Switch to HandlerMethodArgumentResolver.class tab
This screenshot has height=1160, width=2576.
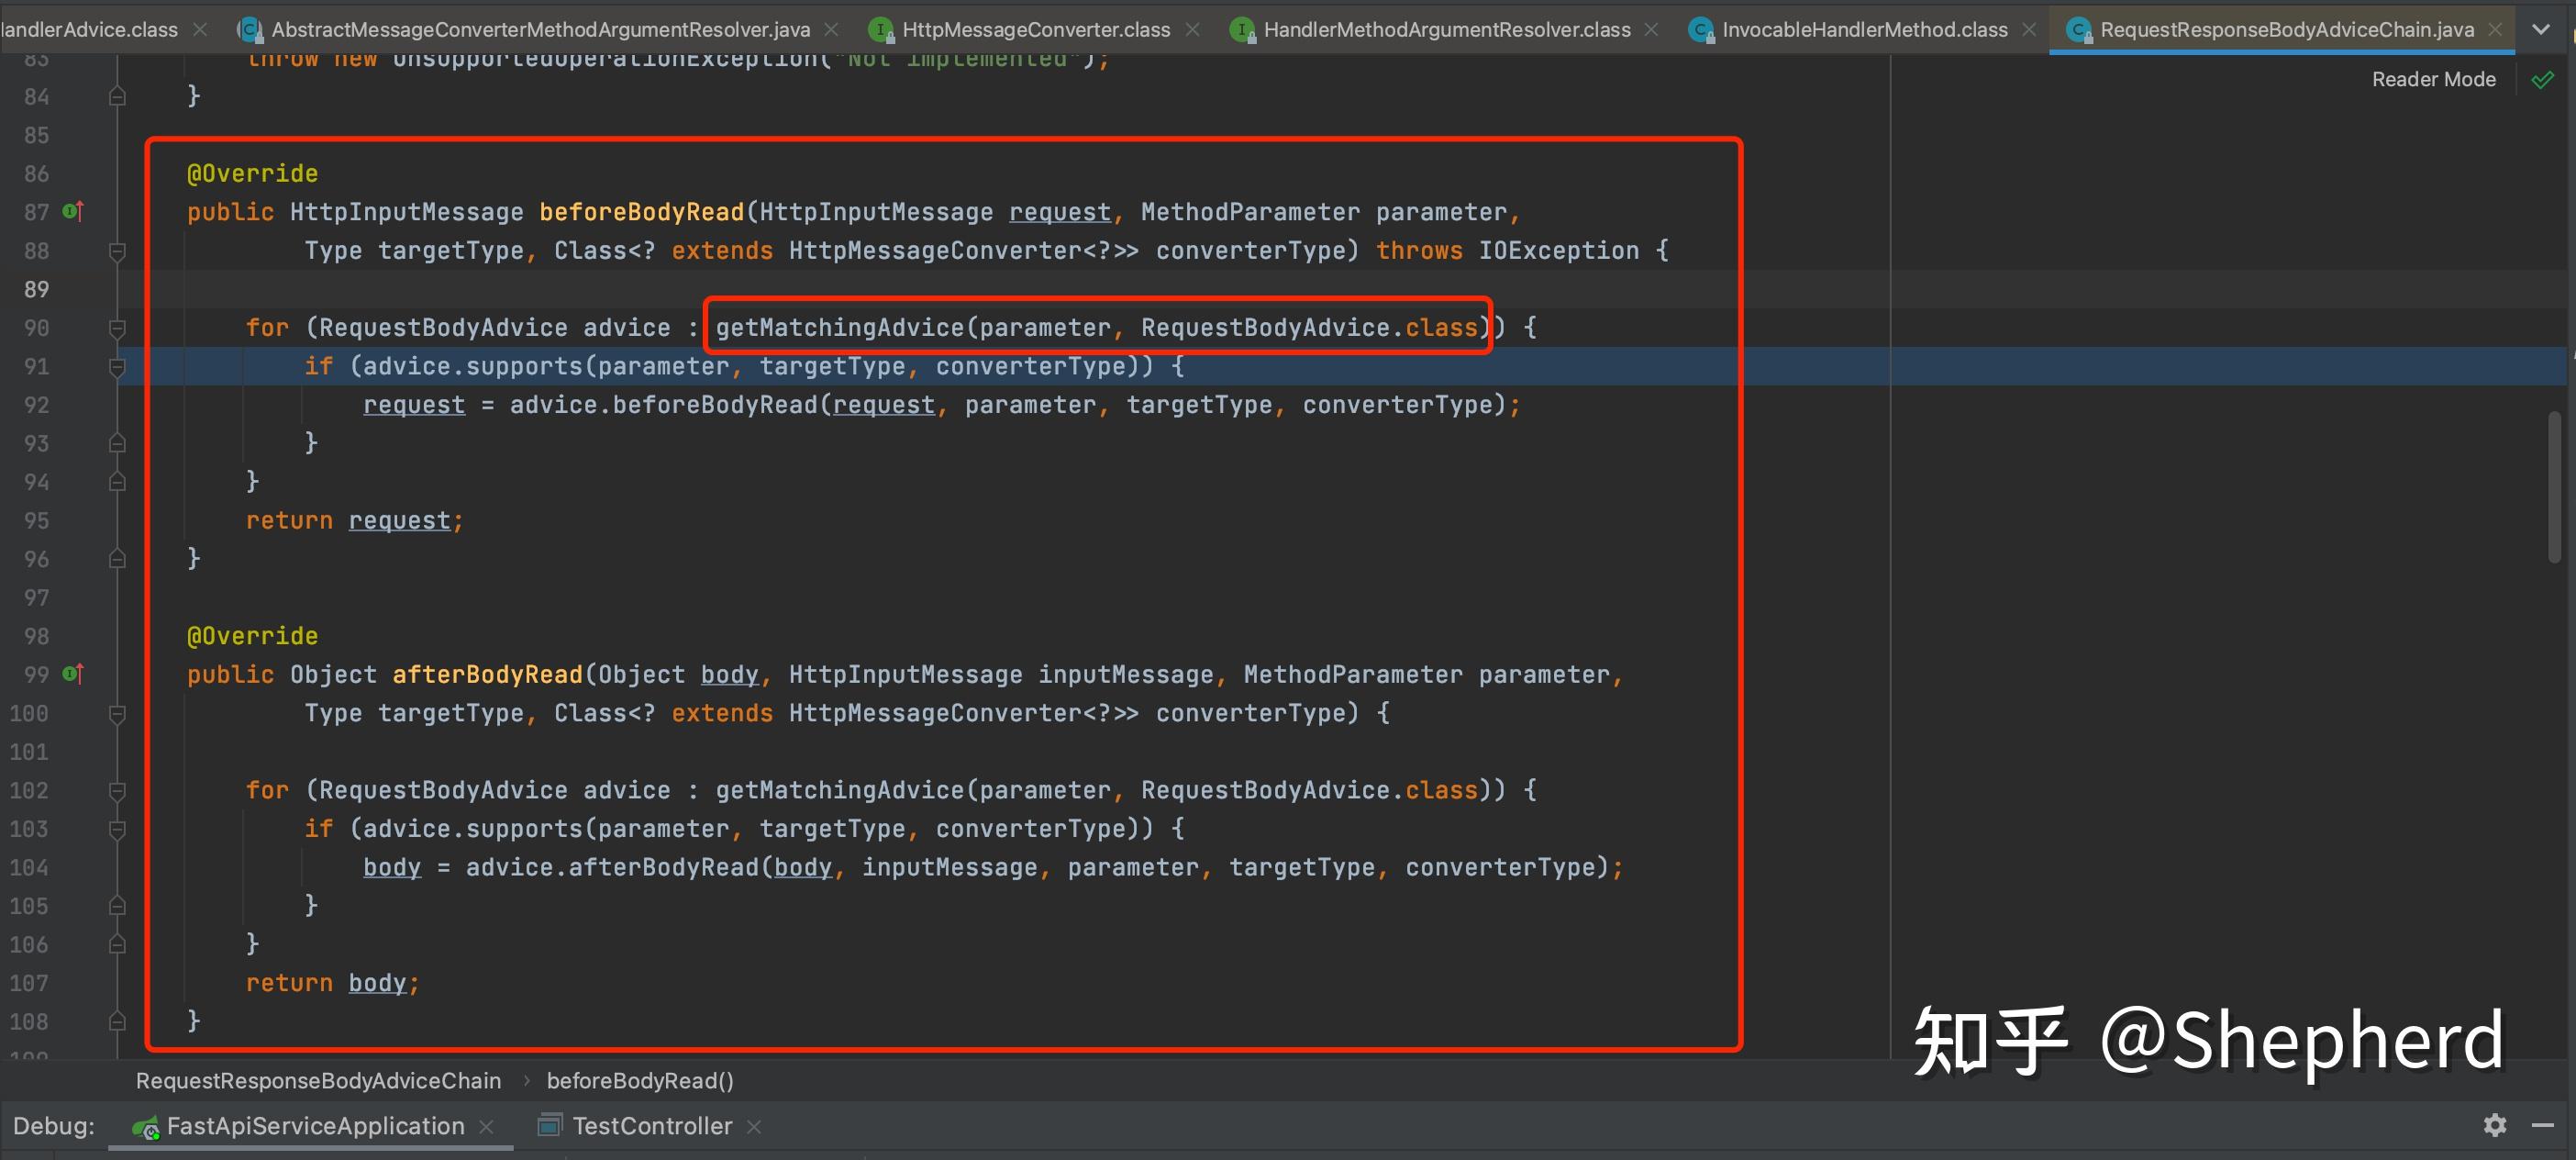click(x=1446, y=30)
